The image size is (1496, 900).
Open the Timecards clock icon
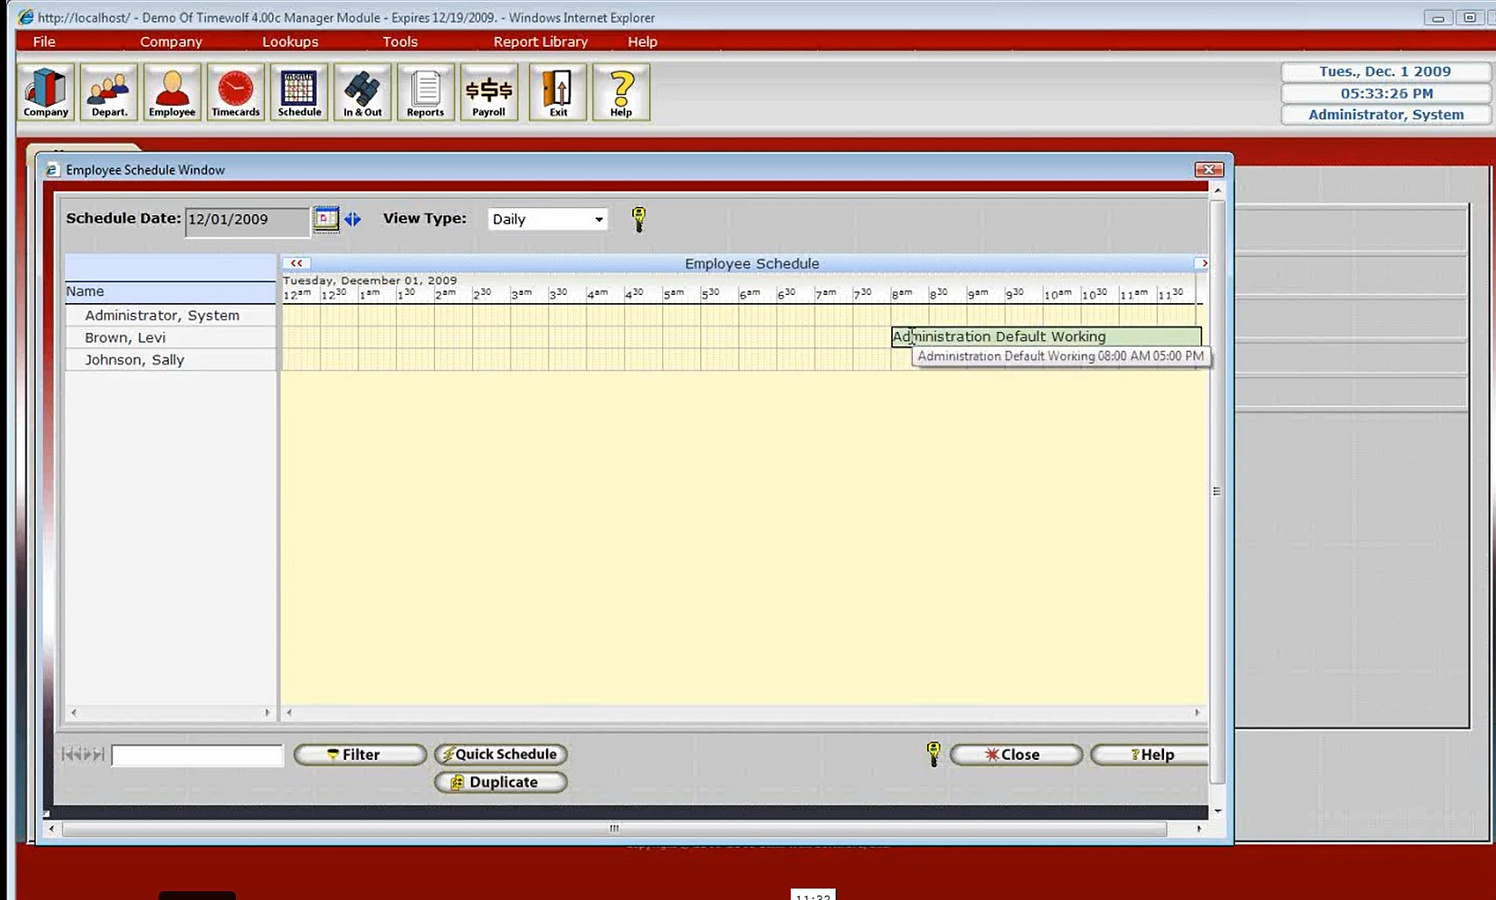click(x=236, y=92)
